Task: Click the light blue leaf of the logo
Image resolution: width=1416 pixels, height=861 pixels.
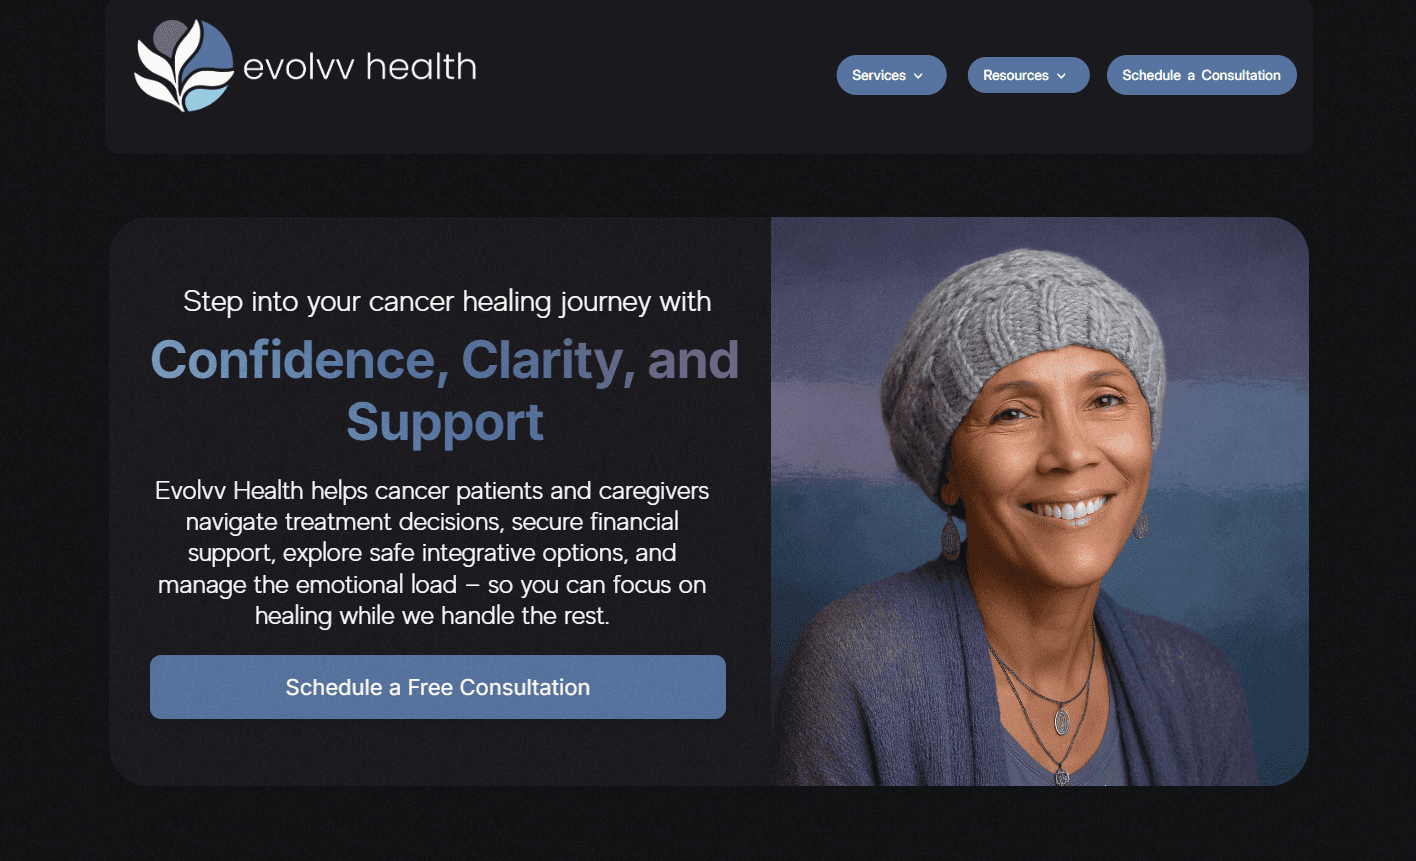Action: [205, 98]
